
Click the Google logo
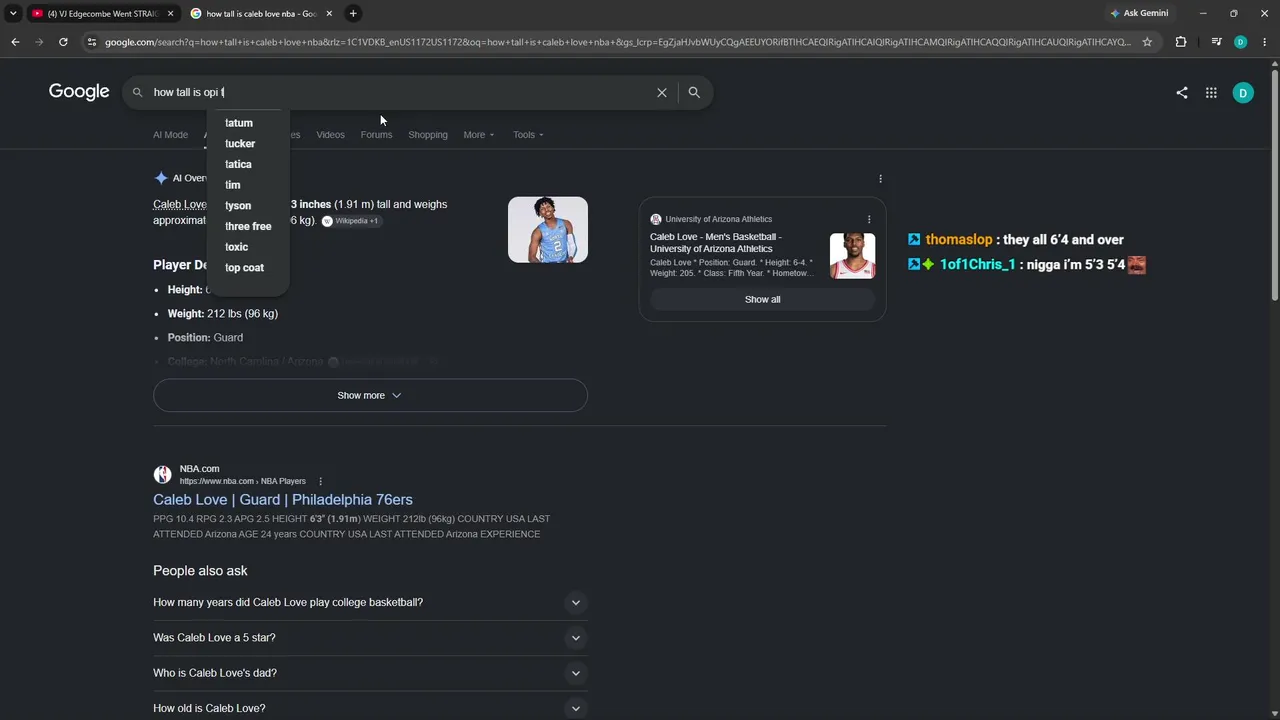(x=79, y=92)
